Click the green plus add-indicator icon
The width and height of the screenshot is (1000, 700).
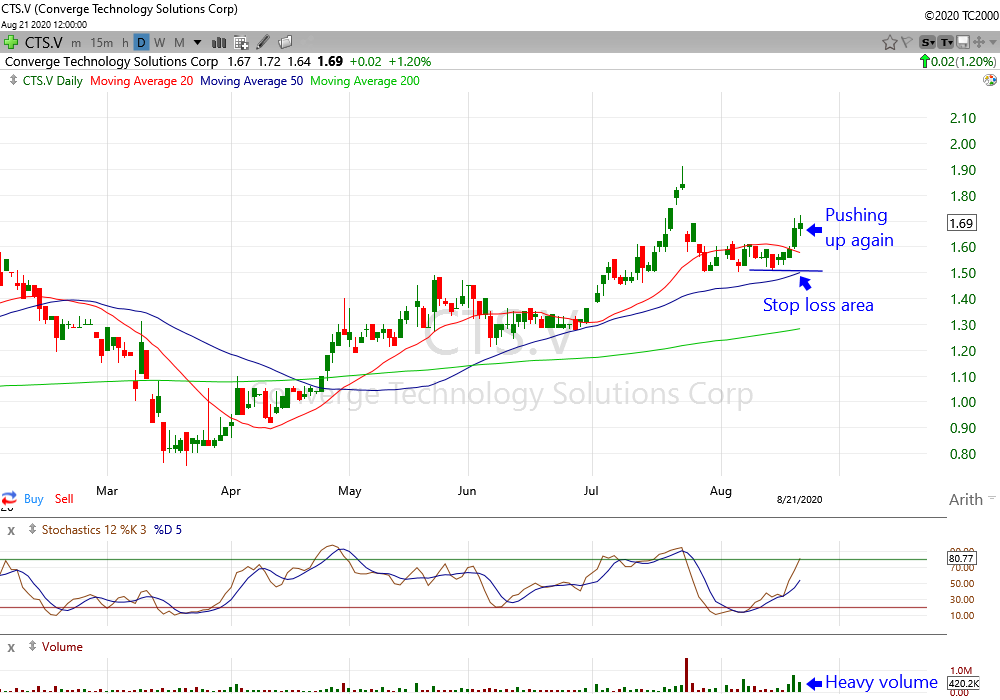[x=10, y=43]
